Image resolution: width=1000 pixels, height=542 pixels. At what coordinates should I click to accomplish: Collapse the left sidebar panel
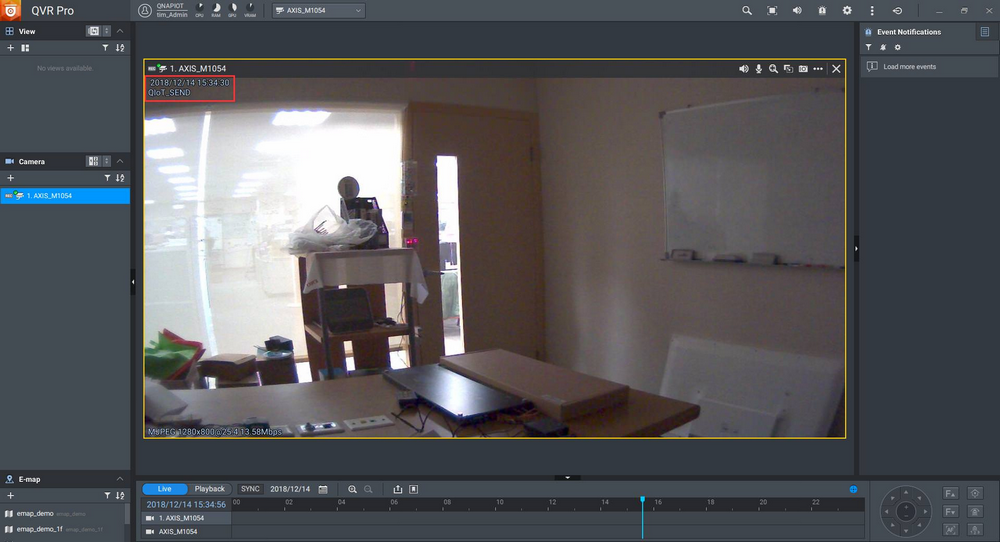click(133, 281)
